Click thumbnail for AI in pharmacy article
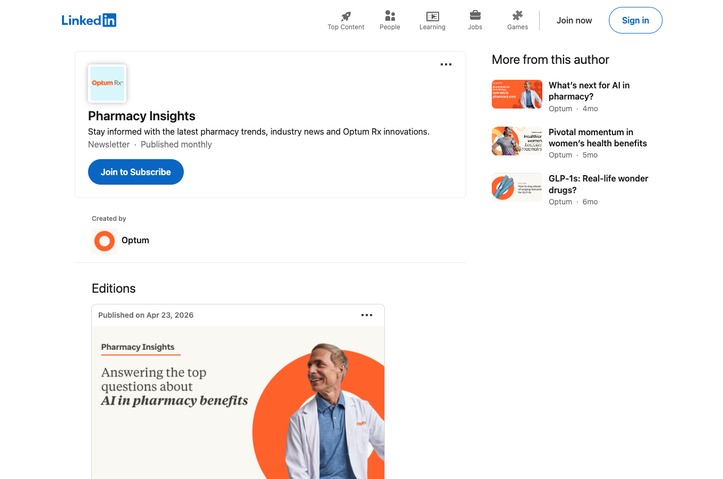This screenshot has width=723, height=479. (517, 94)
